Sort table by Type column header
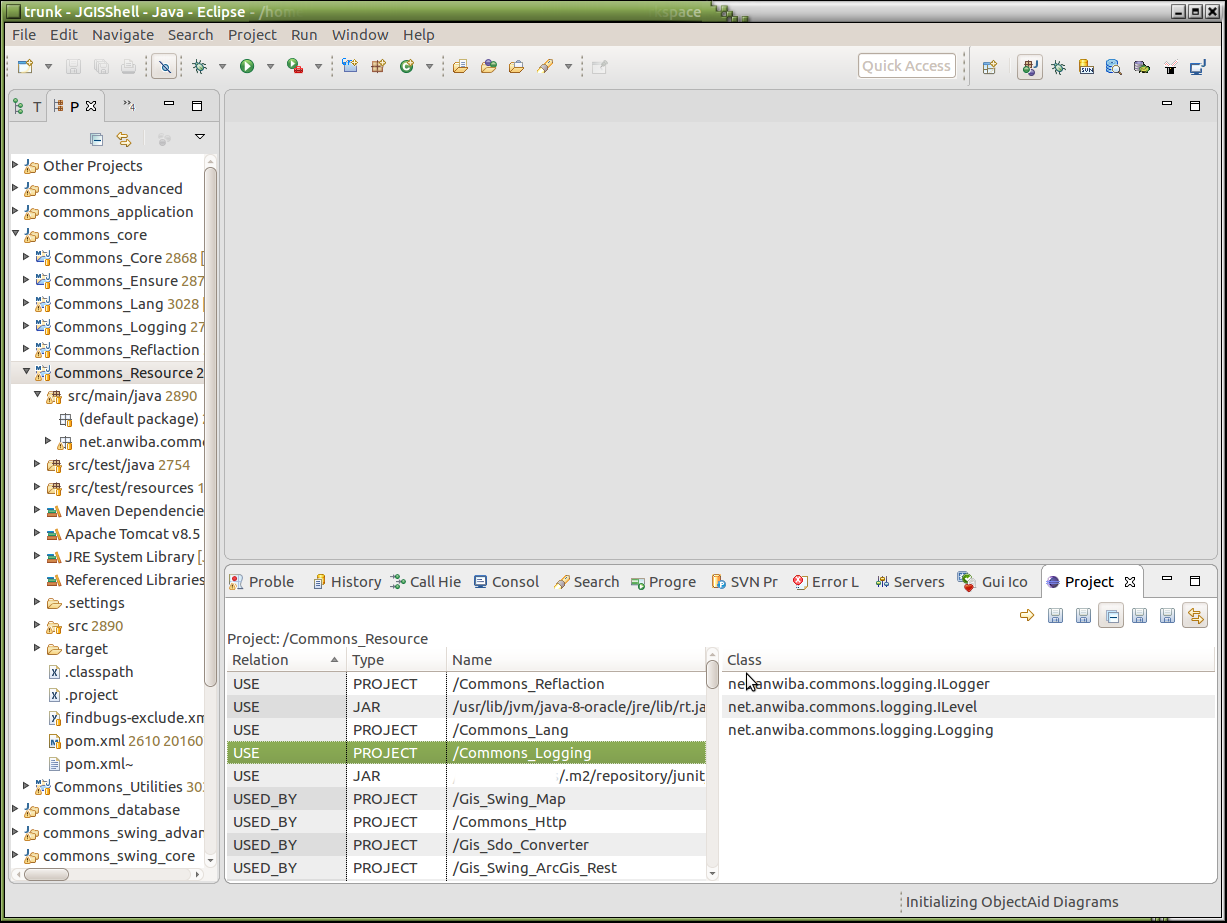The image size is (1227, 923). (x=396, y=660)
